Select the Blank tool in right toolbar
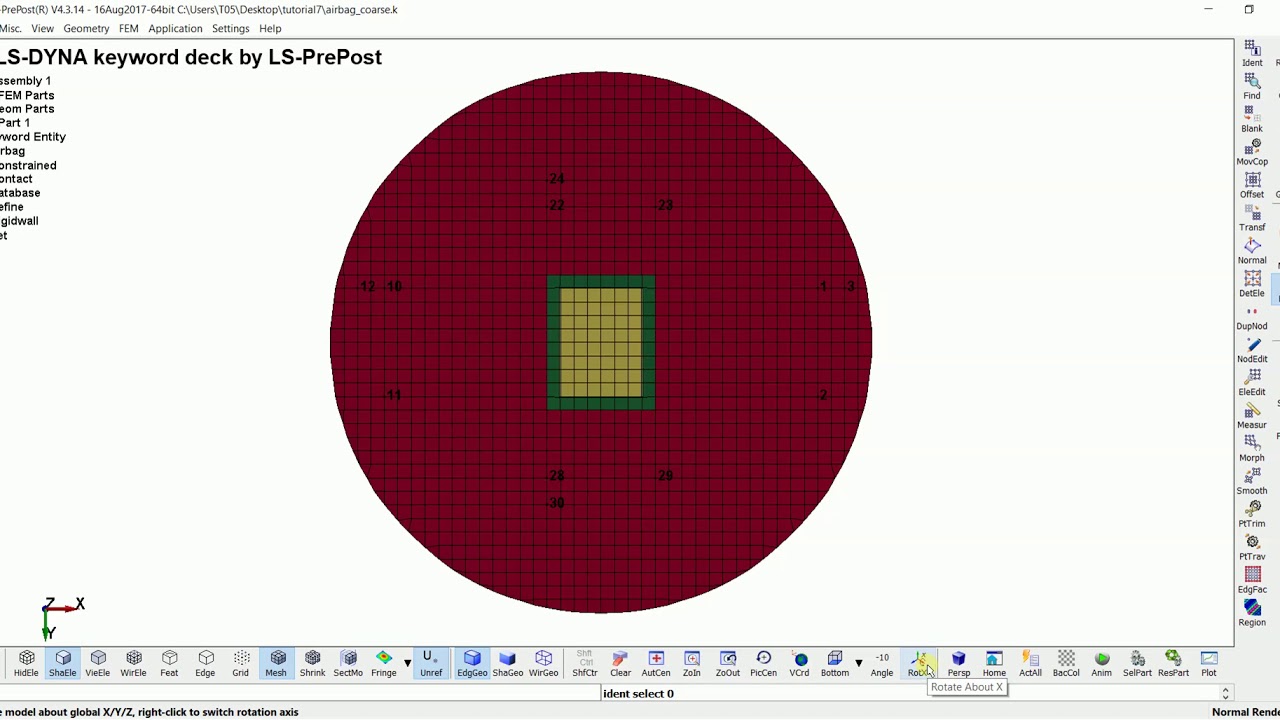Image resolution: width=1280 pixels, height=720 pixels. point(1252,120)
